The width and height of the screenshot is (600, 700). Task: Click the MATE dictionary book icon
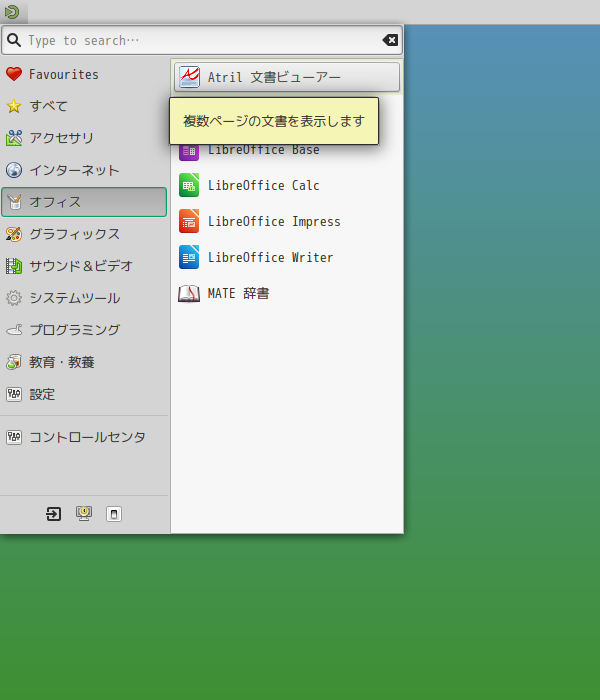coord(189,294)
